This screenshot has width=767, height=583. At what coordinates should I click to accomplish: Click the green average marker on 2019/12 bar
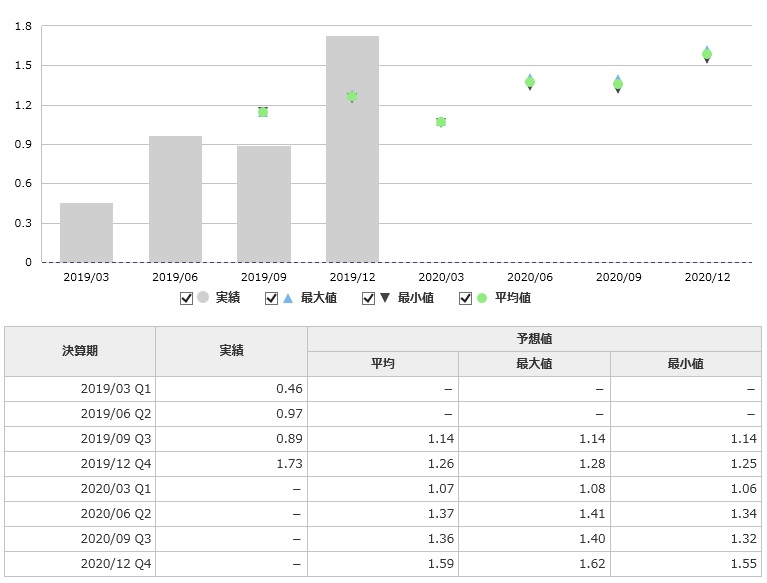(352, 96)
